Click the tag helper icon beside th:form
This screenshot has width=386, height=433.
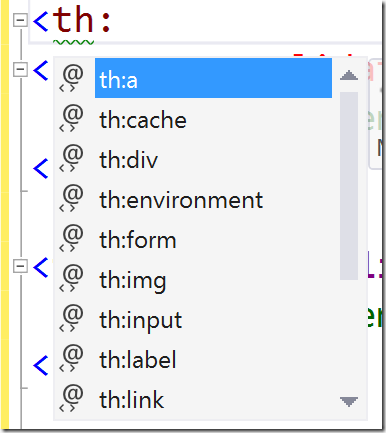tap(72, 238)
